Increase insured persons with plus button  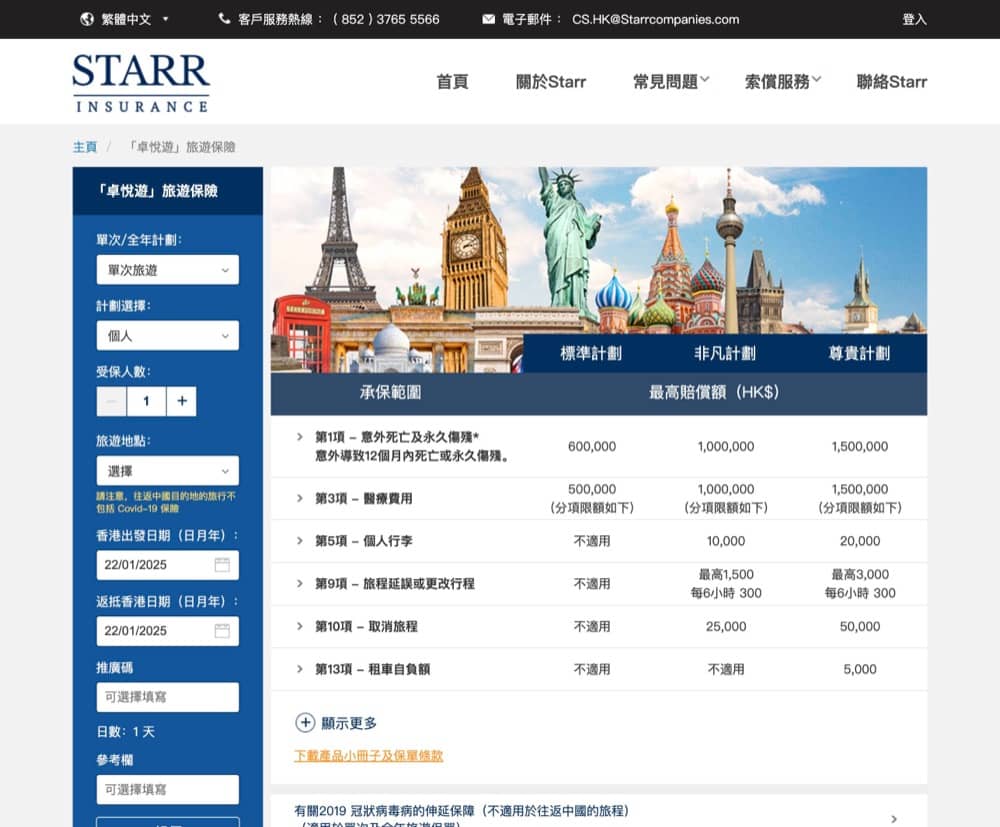182,401
